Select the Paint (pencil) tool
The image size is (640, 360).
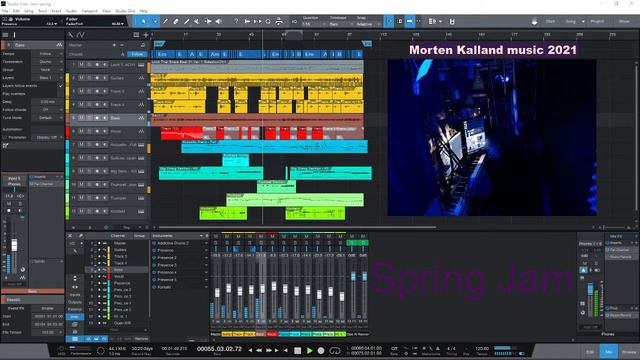tap(187, 21)
